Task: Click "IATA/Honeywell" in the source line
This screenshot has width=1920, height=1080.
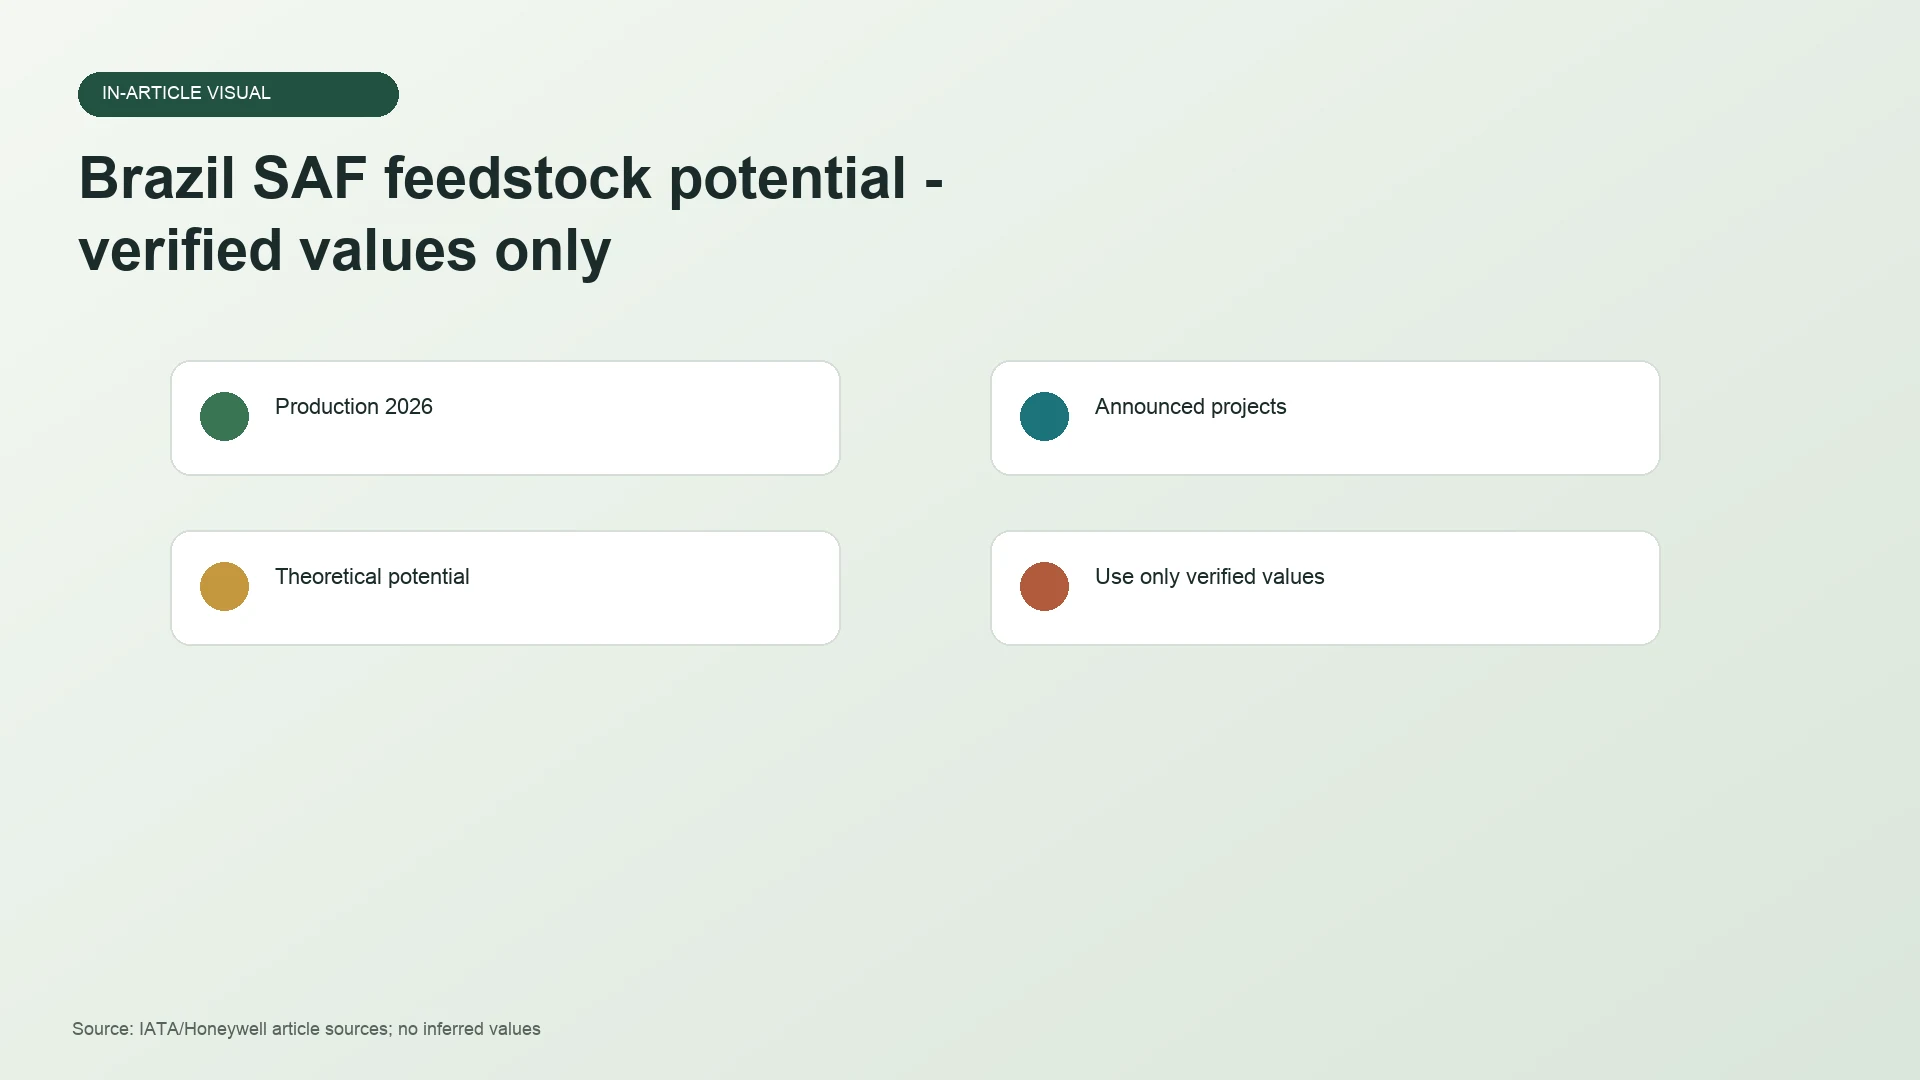Action: click(203, 1029)
